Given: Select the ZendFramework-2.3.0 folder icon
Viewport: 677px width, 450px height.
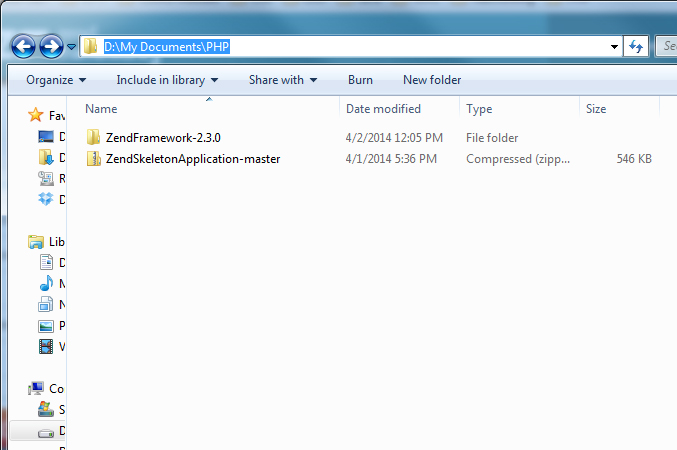Looking at the screenshot, I should coord(93,137).
